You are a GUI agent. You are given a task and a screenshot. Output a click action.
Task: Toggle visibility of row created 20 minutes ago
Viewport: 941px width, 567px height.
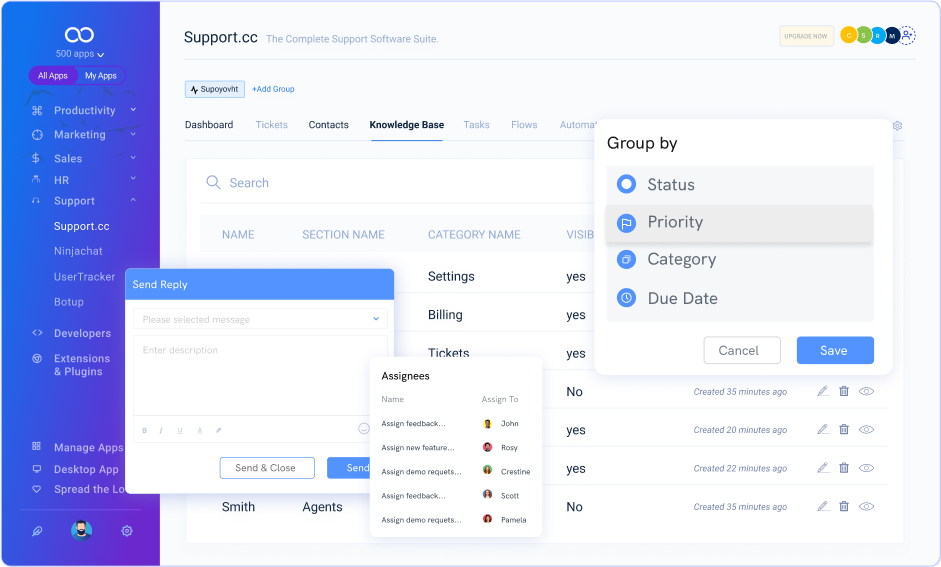(x=866, y=430)
